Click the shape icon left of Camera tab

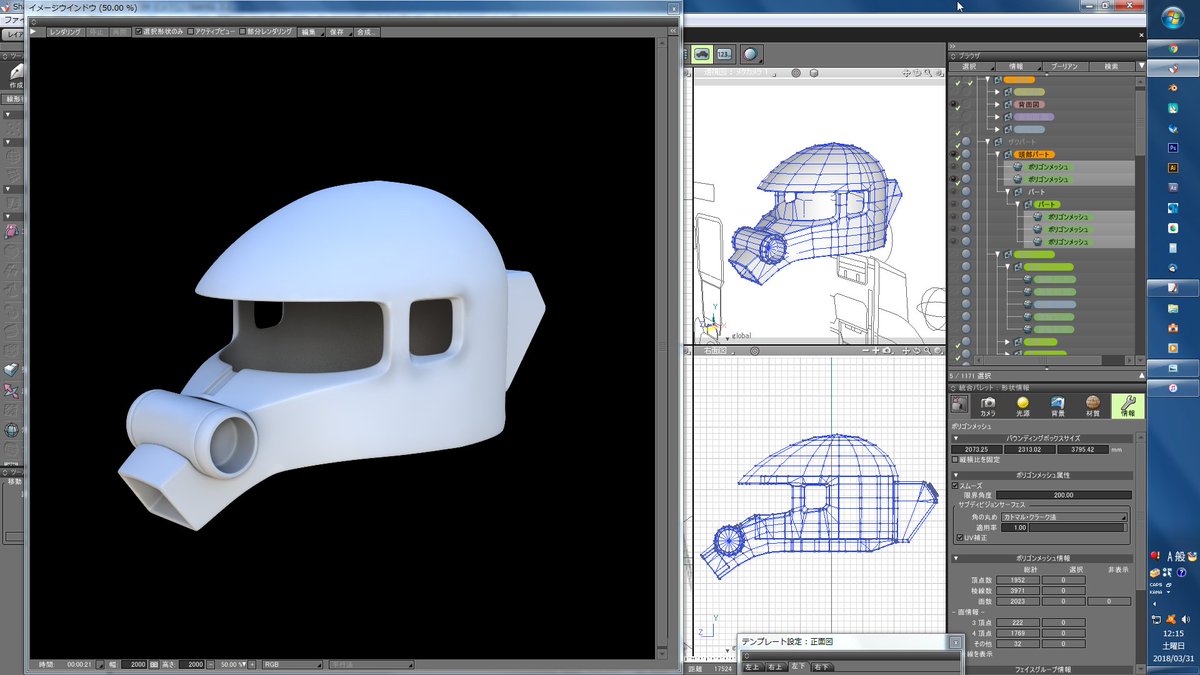click(959, 404)
